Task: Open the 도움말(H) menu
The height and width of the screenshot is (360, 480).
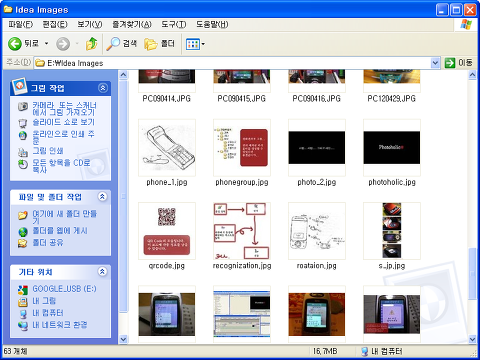Action: [x=212, y=24]
